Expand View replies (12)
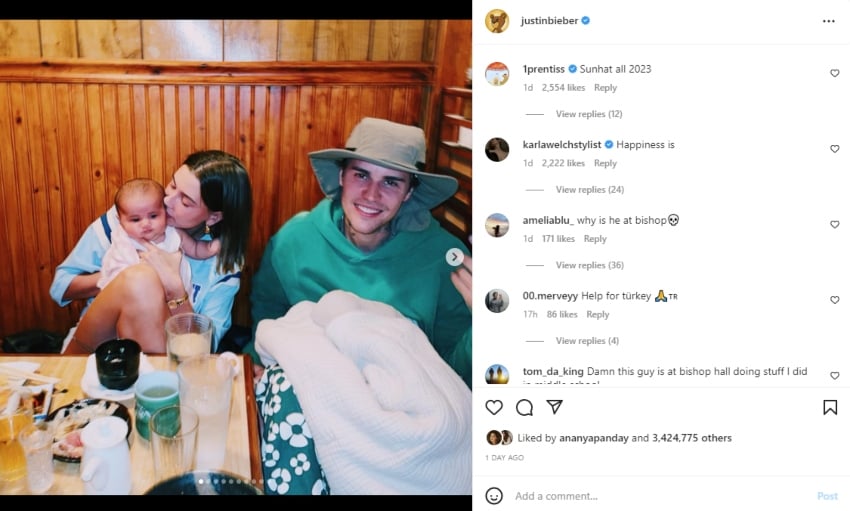This screenshot has width=850, height=511. (x=589, y=114)
